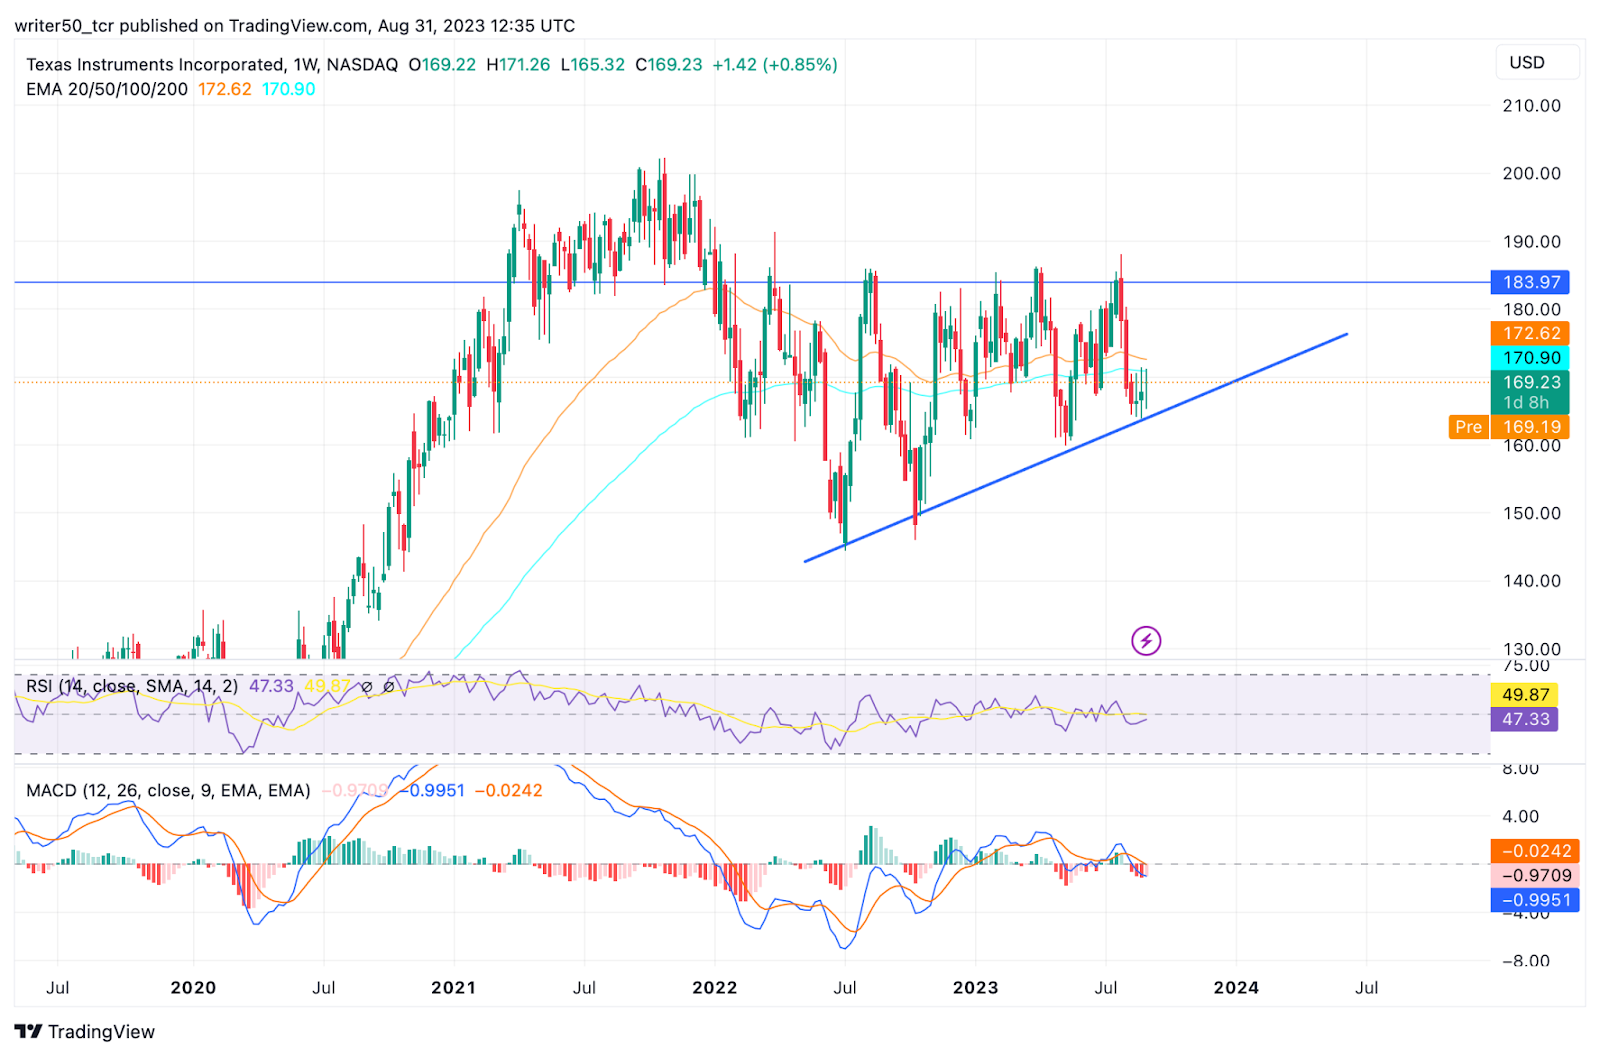The height and width of the screenshot is (1057, 1600).
Task: Click the pink −0.9709 MACD axis label
Action: click(x=1535, y=875)
